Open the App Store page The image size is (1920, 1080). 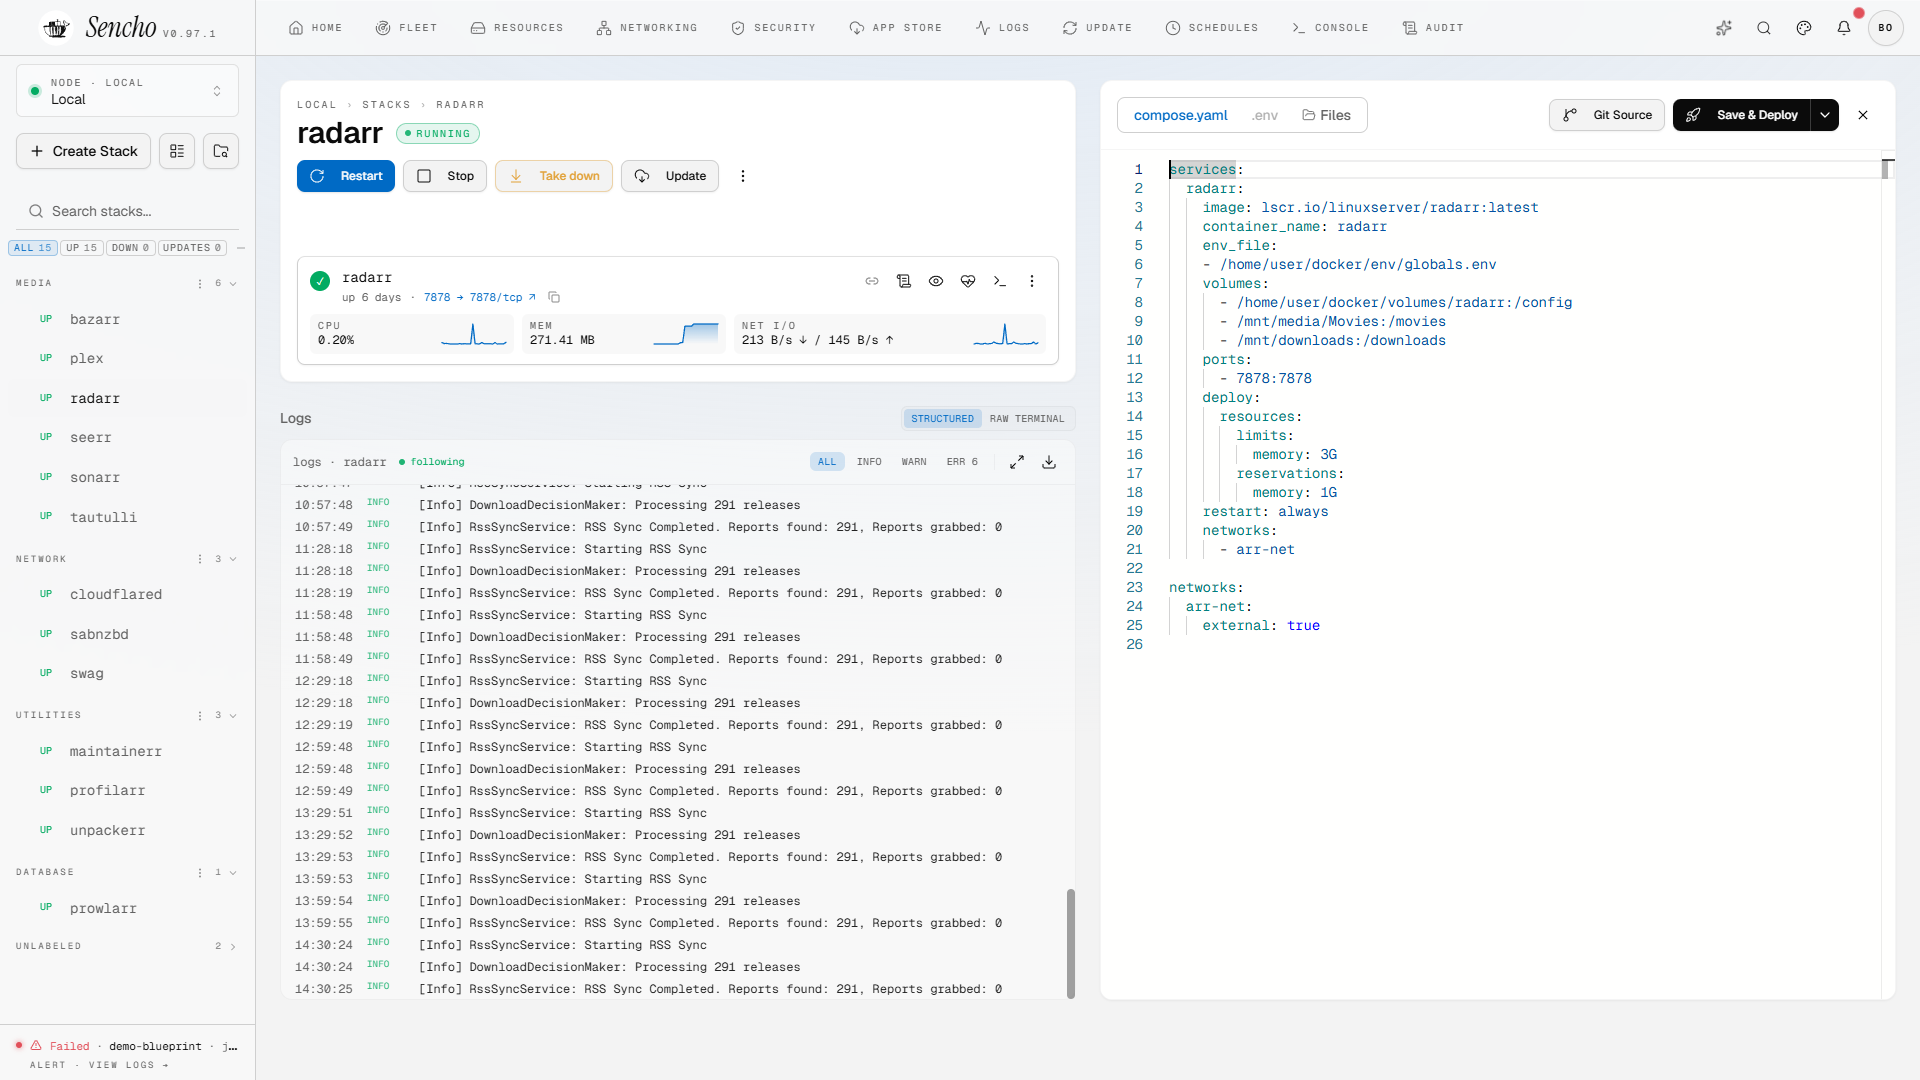895,28
